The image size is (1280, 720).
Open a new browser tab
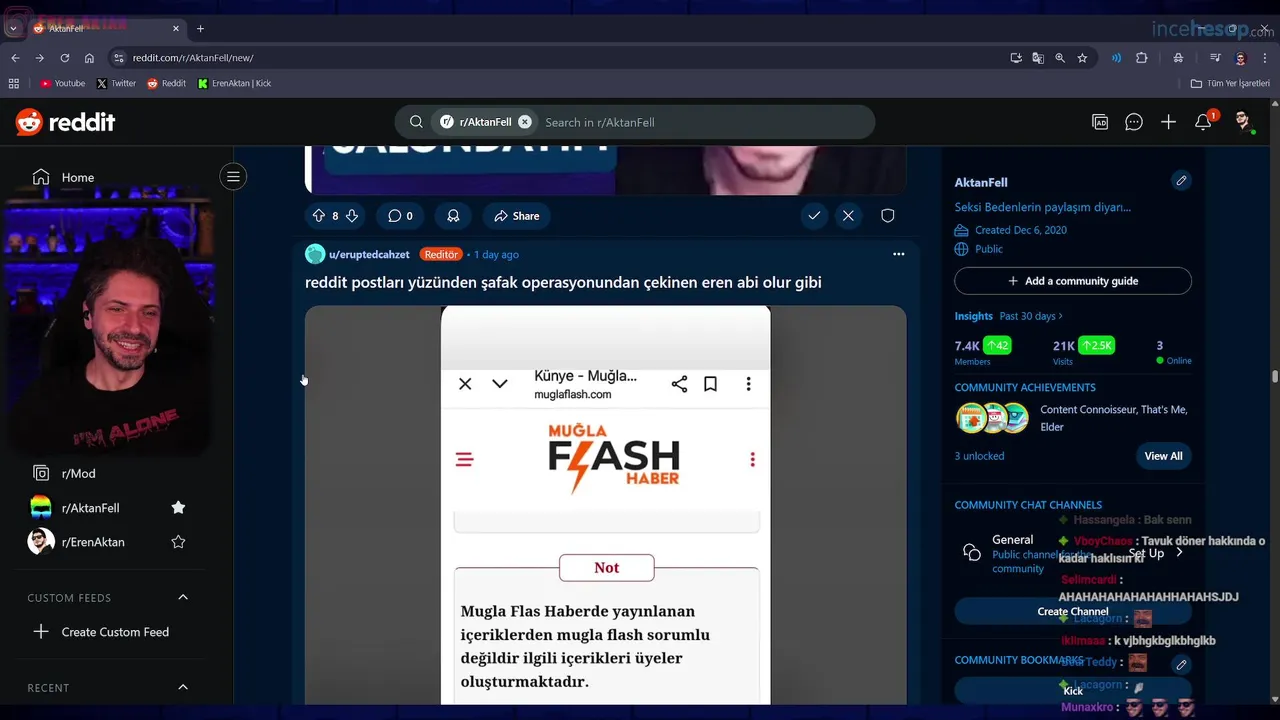point(200,28)
